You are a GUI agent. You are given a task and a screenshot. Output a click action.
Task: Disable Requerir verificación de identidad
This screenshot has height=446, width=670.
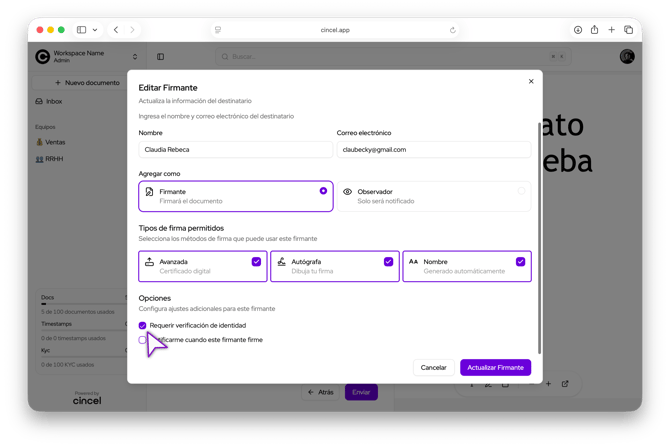(143, 325)
